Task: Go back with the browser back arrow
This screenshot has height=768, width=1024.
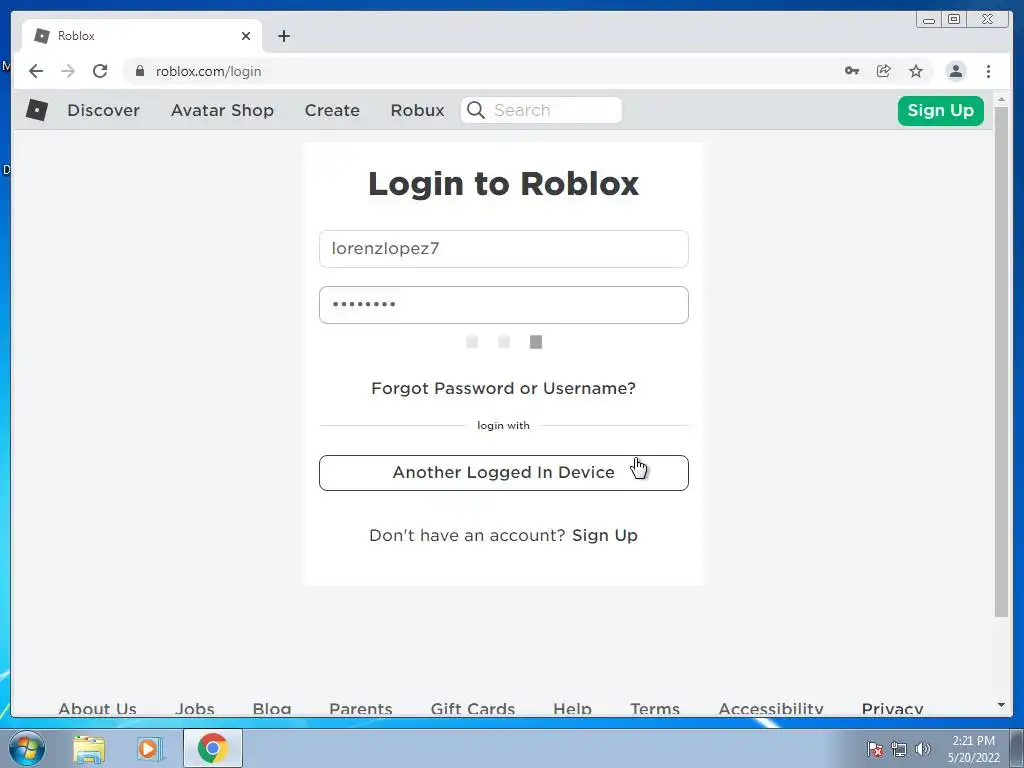Action: tap(36, 71)
